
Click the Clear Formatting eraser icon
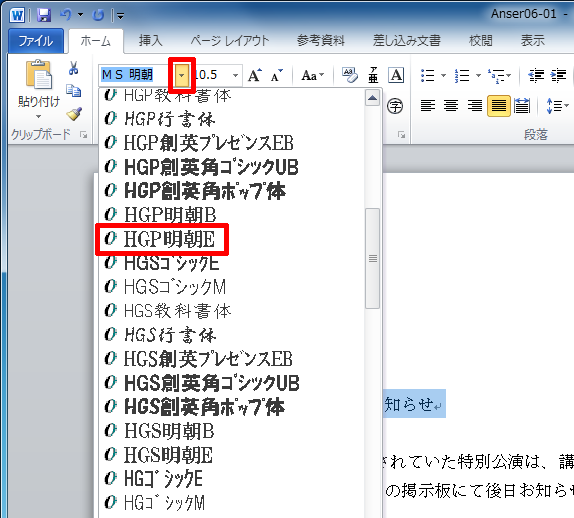(350, 75)
